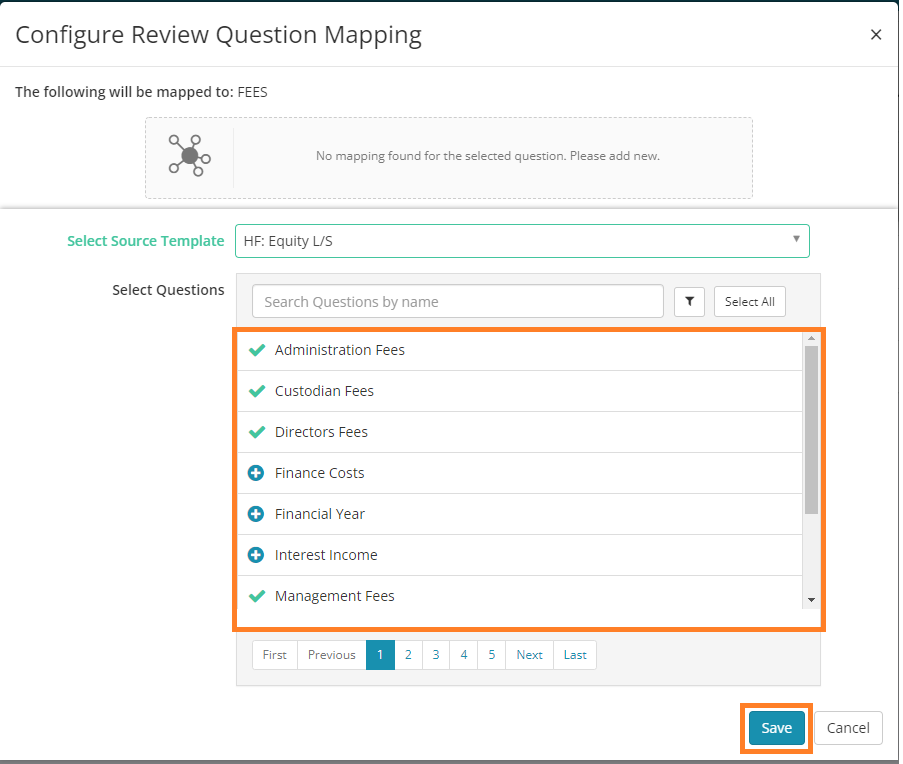This screenshot has height=764, width=903.
Task: Add Finance Costs via plus icon
Action: pyautogui.click(x=256, y=473)
